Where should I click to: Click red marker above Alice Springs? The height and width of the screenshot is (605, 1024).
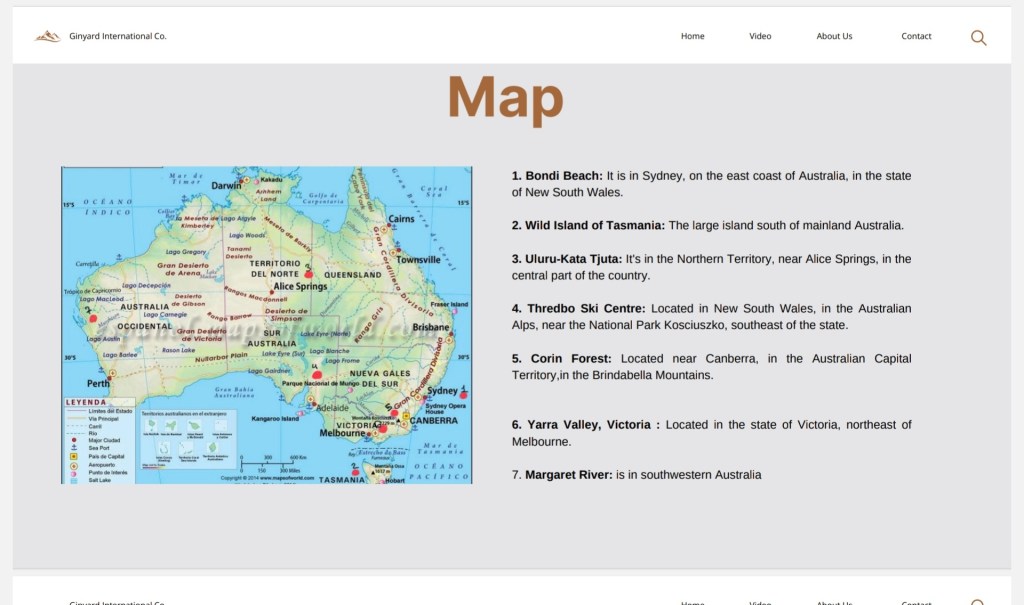(x=309, y=272)
